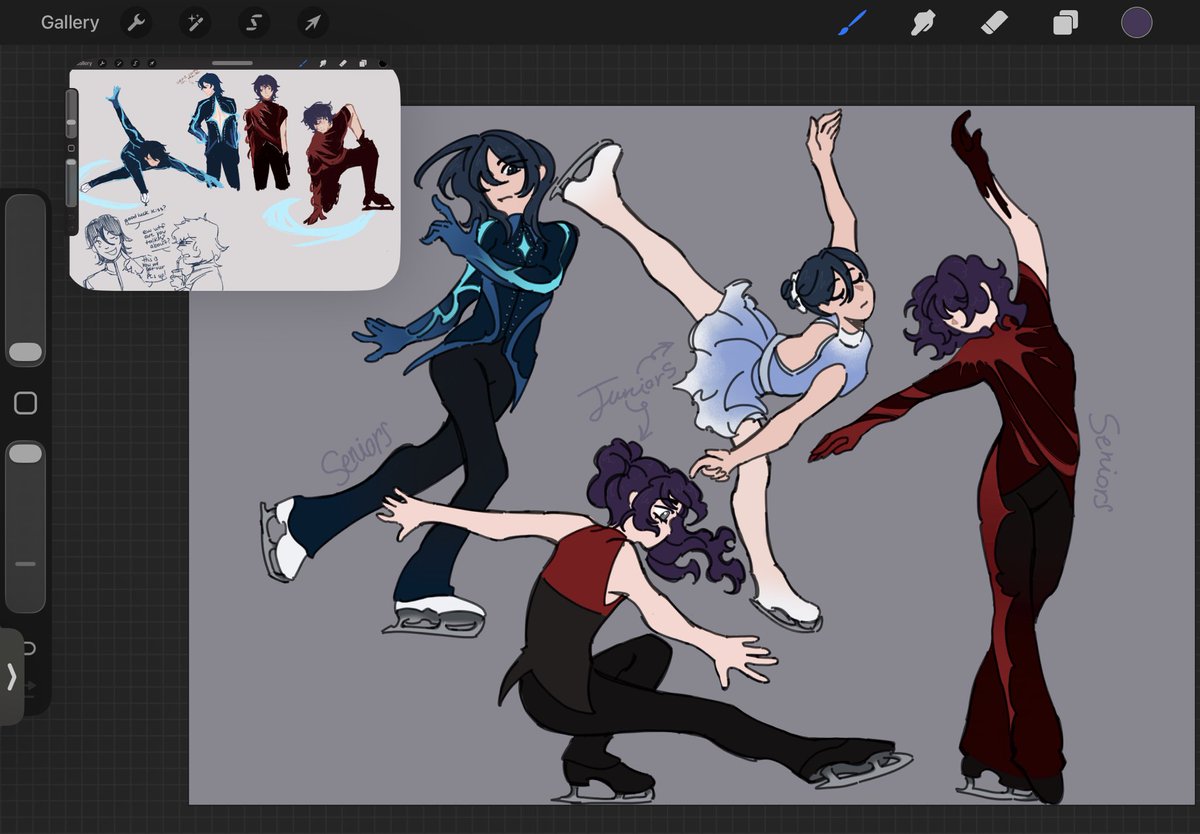Activate the Transform arrow tool

point(313,22)
